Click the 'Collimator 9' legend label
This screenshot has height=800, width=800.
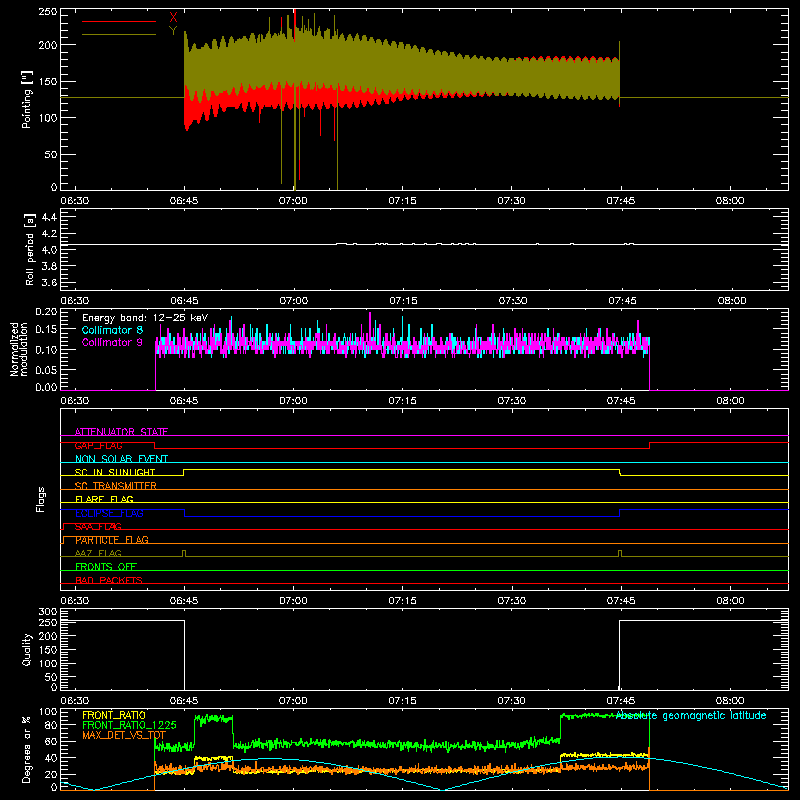point(112,342)
